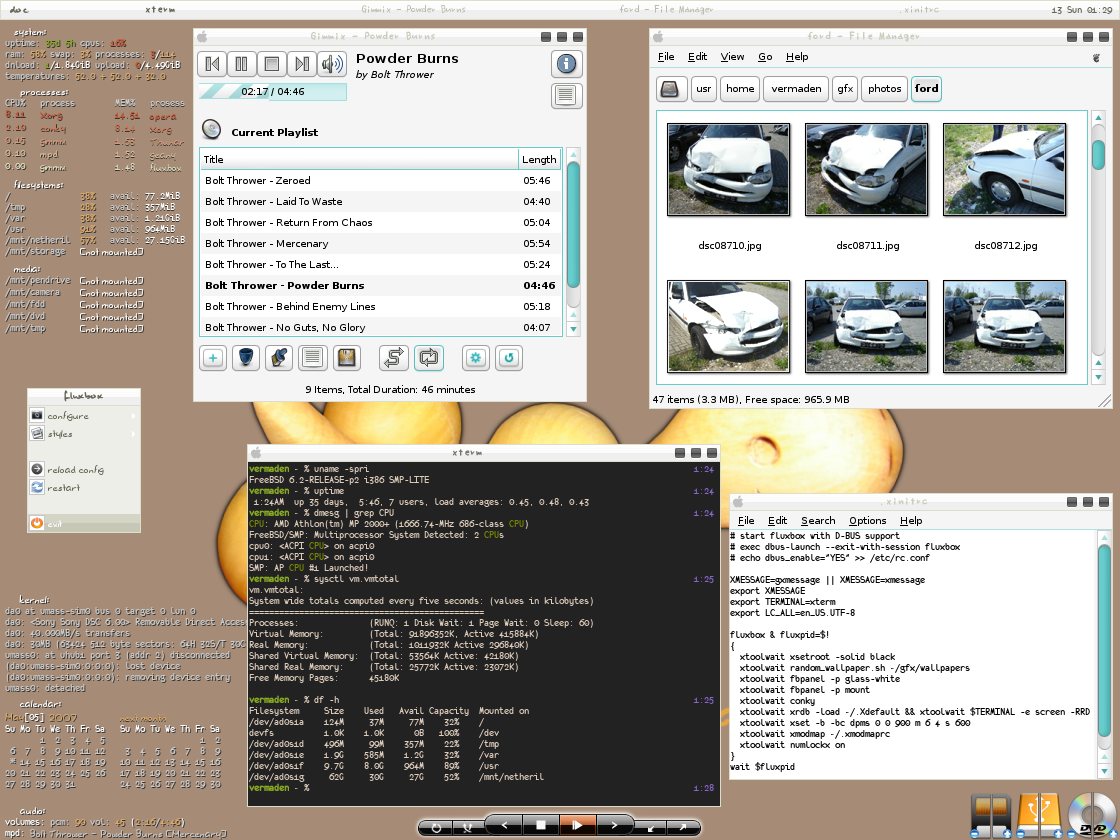Click the DVD disc mount icon
The width and height of the screenshot is (1120, 840).
click(1092, 815)
